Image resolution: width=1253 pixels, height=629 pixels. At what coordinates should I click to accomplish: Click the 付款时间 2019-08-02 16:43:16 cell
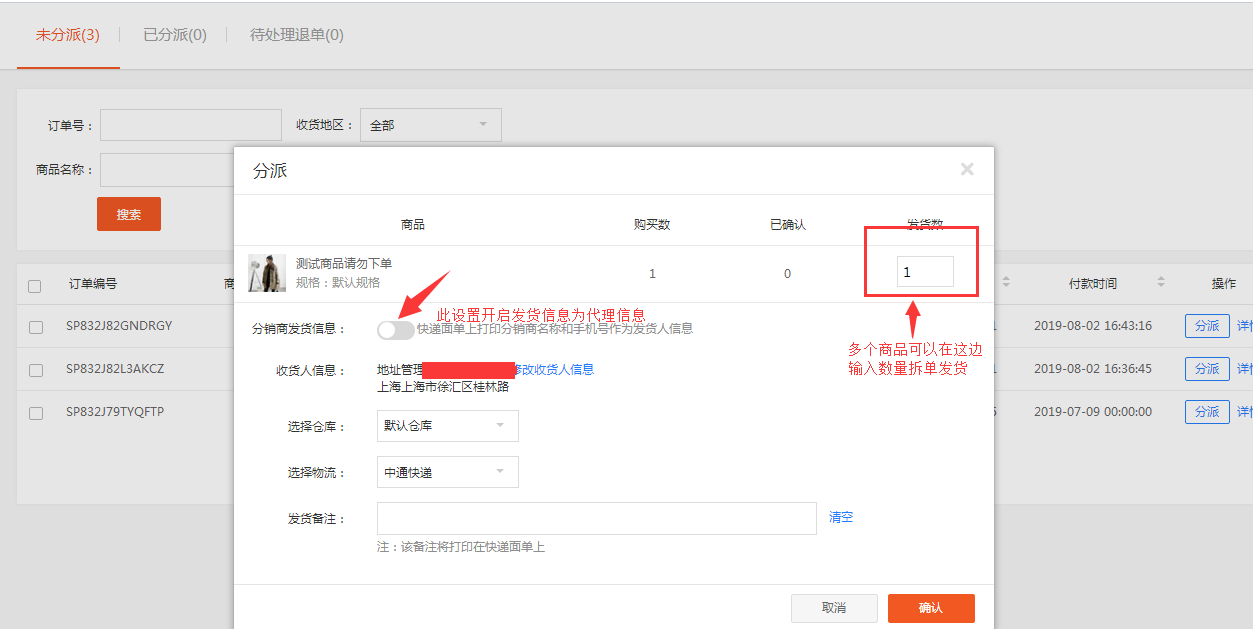(x=1093, y=326)
